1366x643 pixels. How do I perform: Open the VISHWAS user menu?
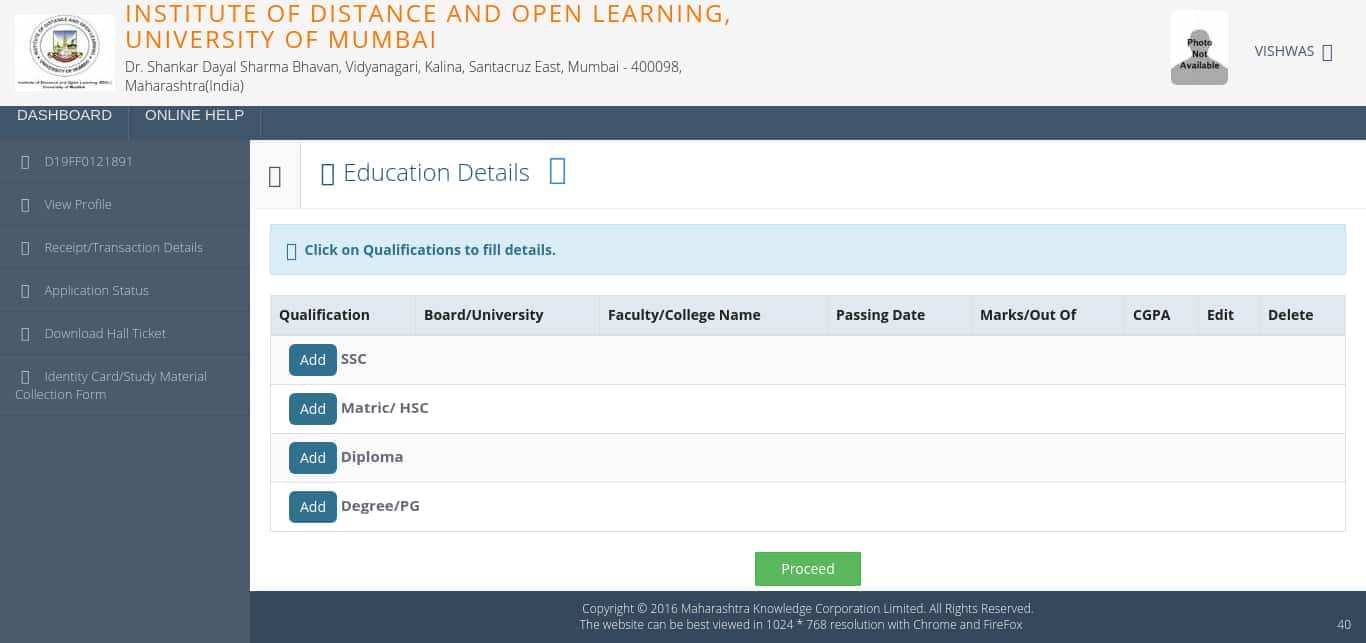[1293, 52]
